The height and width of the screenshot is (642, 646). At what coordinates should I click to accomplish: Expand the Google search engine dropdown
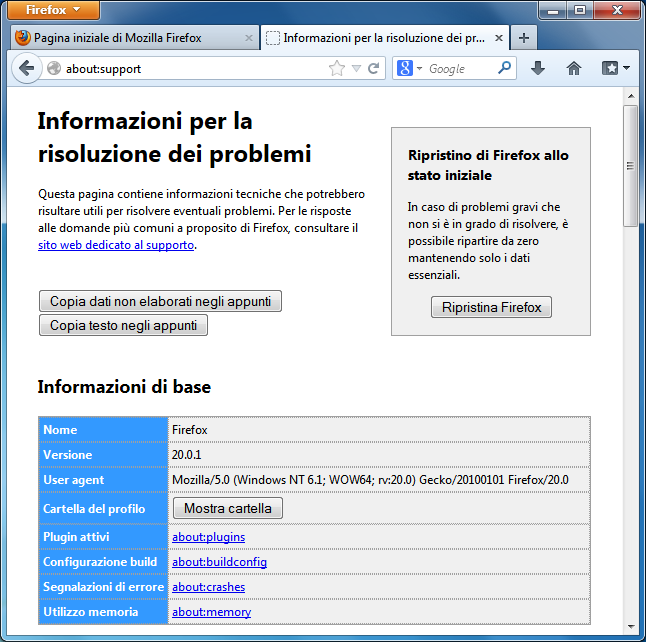coord(409,69)
